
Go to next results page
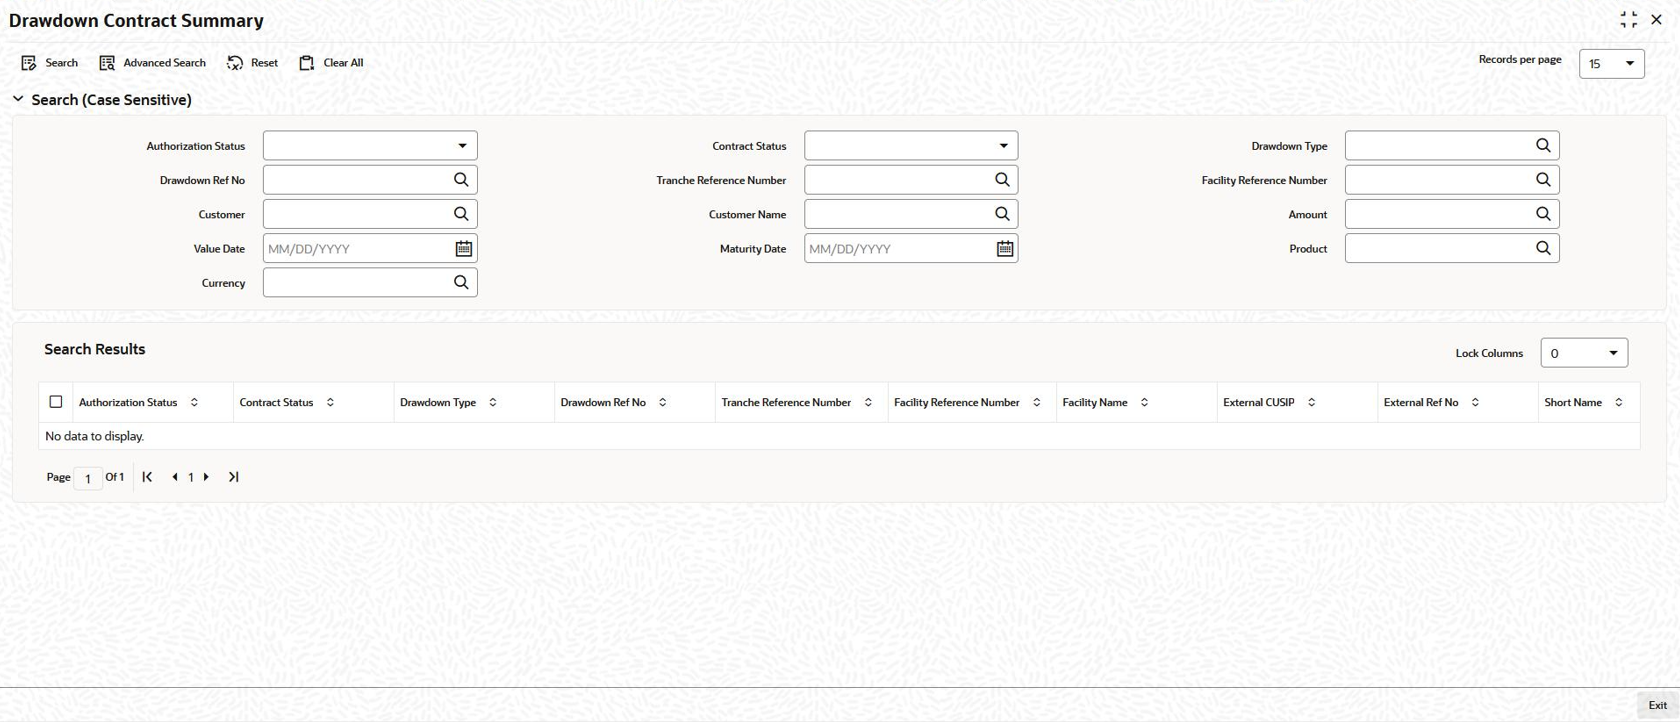point(207,477)
